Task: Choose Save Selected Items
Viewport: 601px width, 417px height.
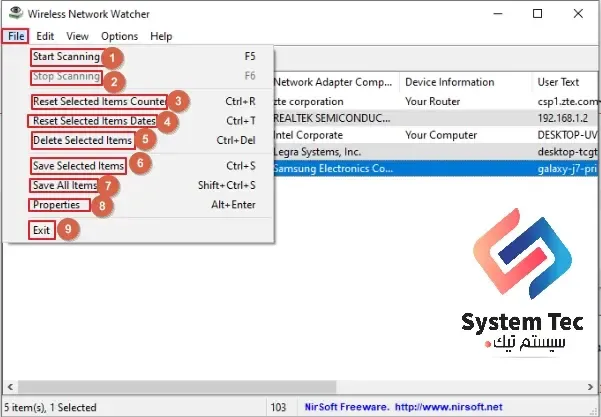Action: (x=139, y=166)
